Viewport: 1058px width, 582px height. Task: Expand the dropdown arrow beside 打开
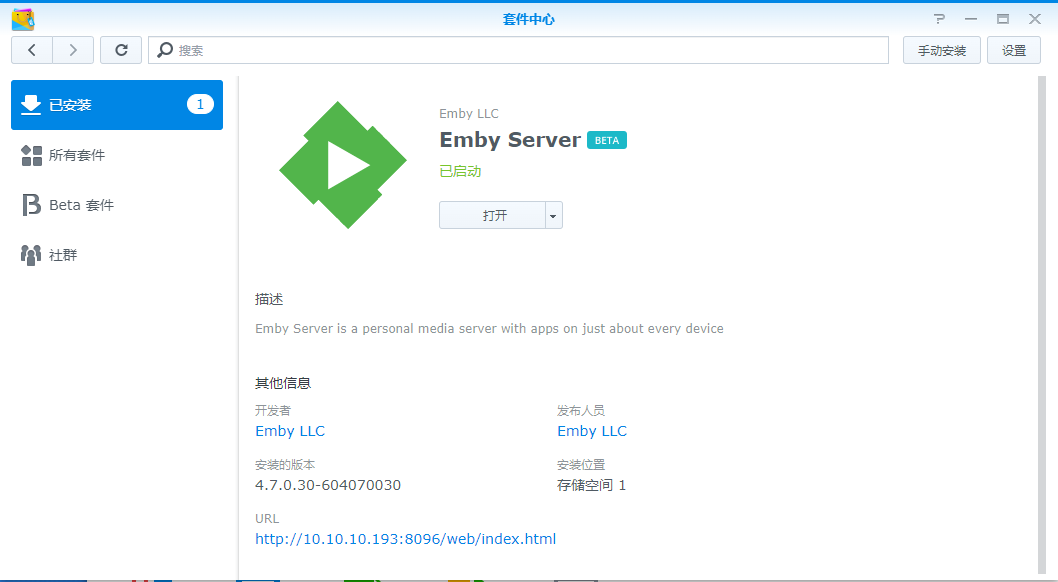point(553,215)
